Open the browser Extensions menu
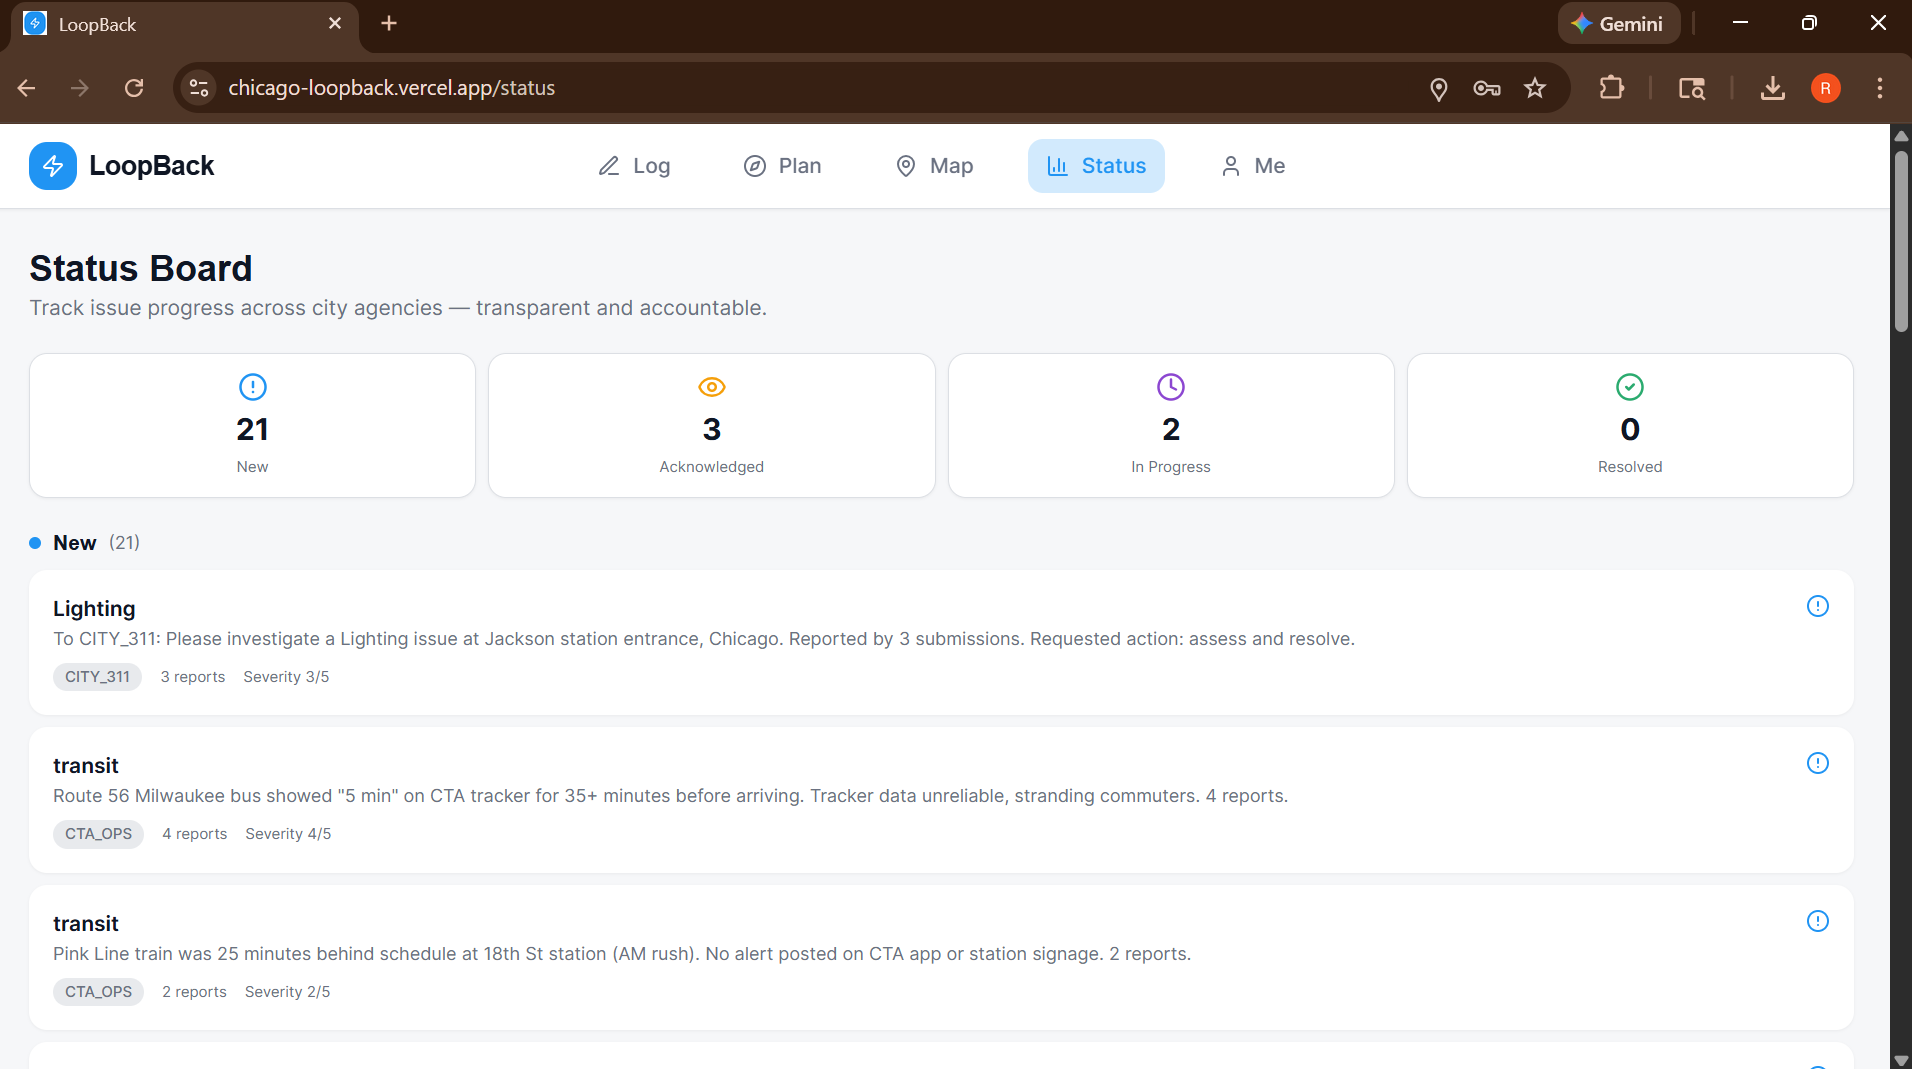Viewport: 1912px width, 1069px height. click(1612, 88)
